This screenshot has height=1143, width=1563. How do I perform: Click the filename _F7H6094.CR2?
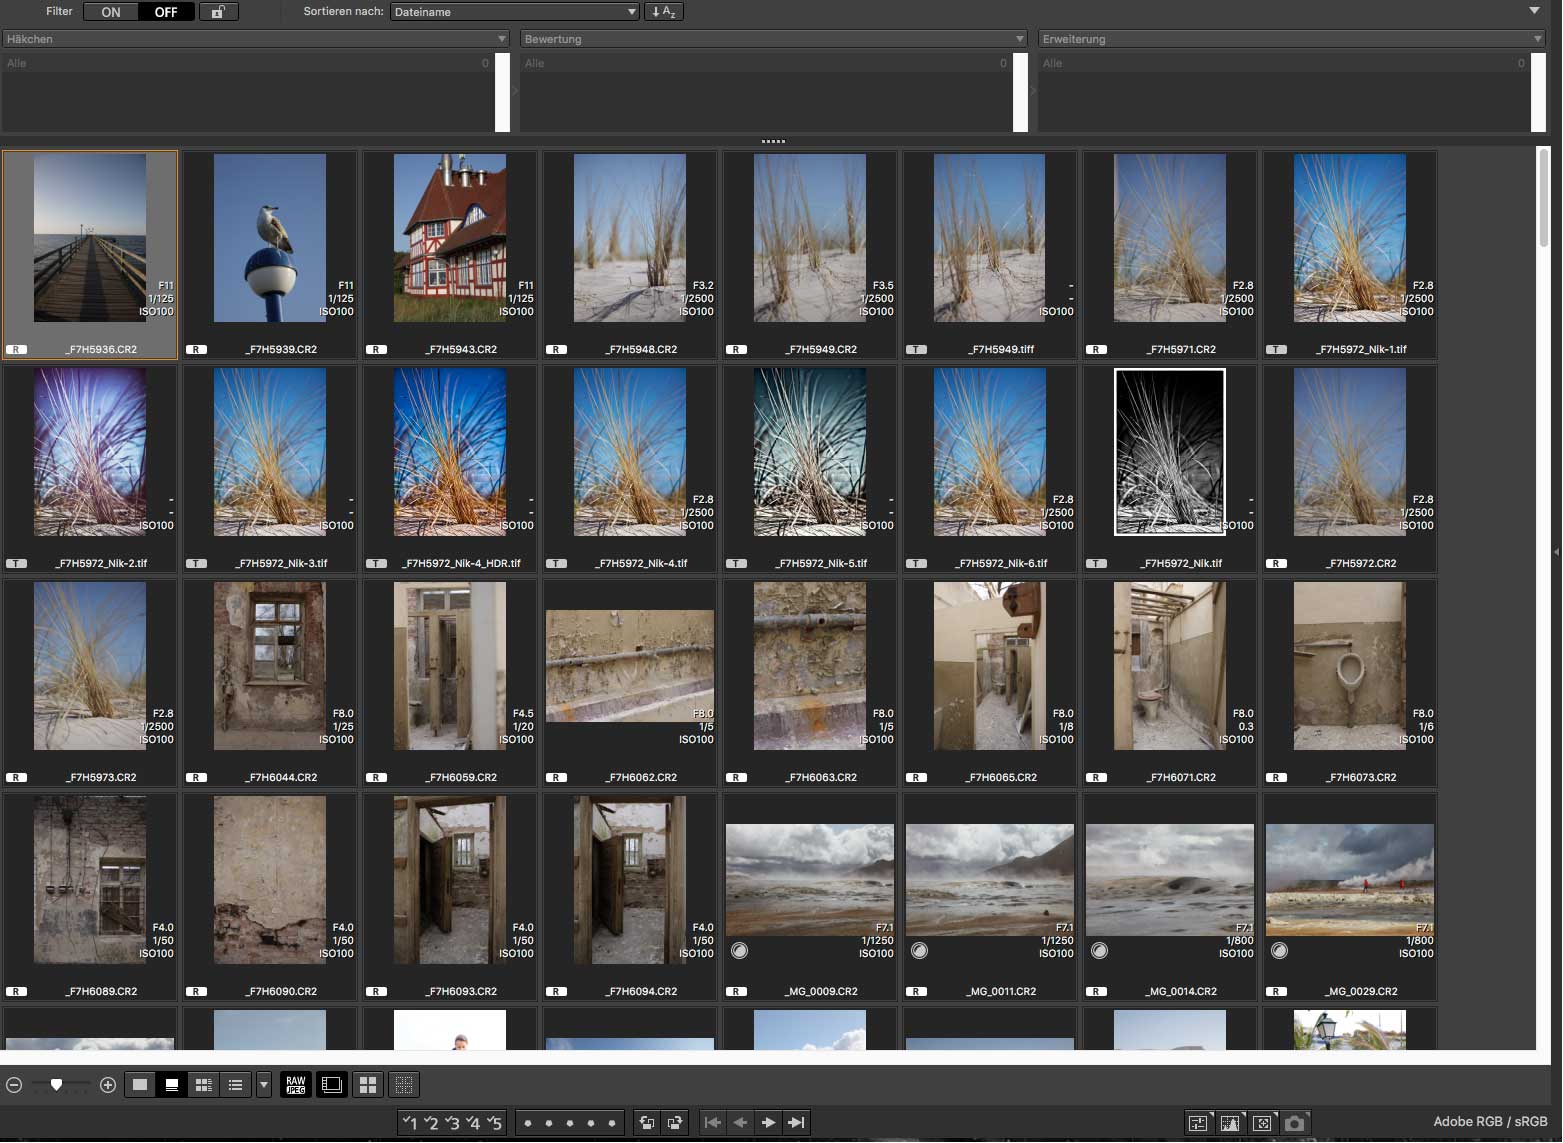[642, 992]
